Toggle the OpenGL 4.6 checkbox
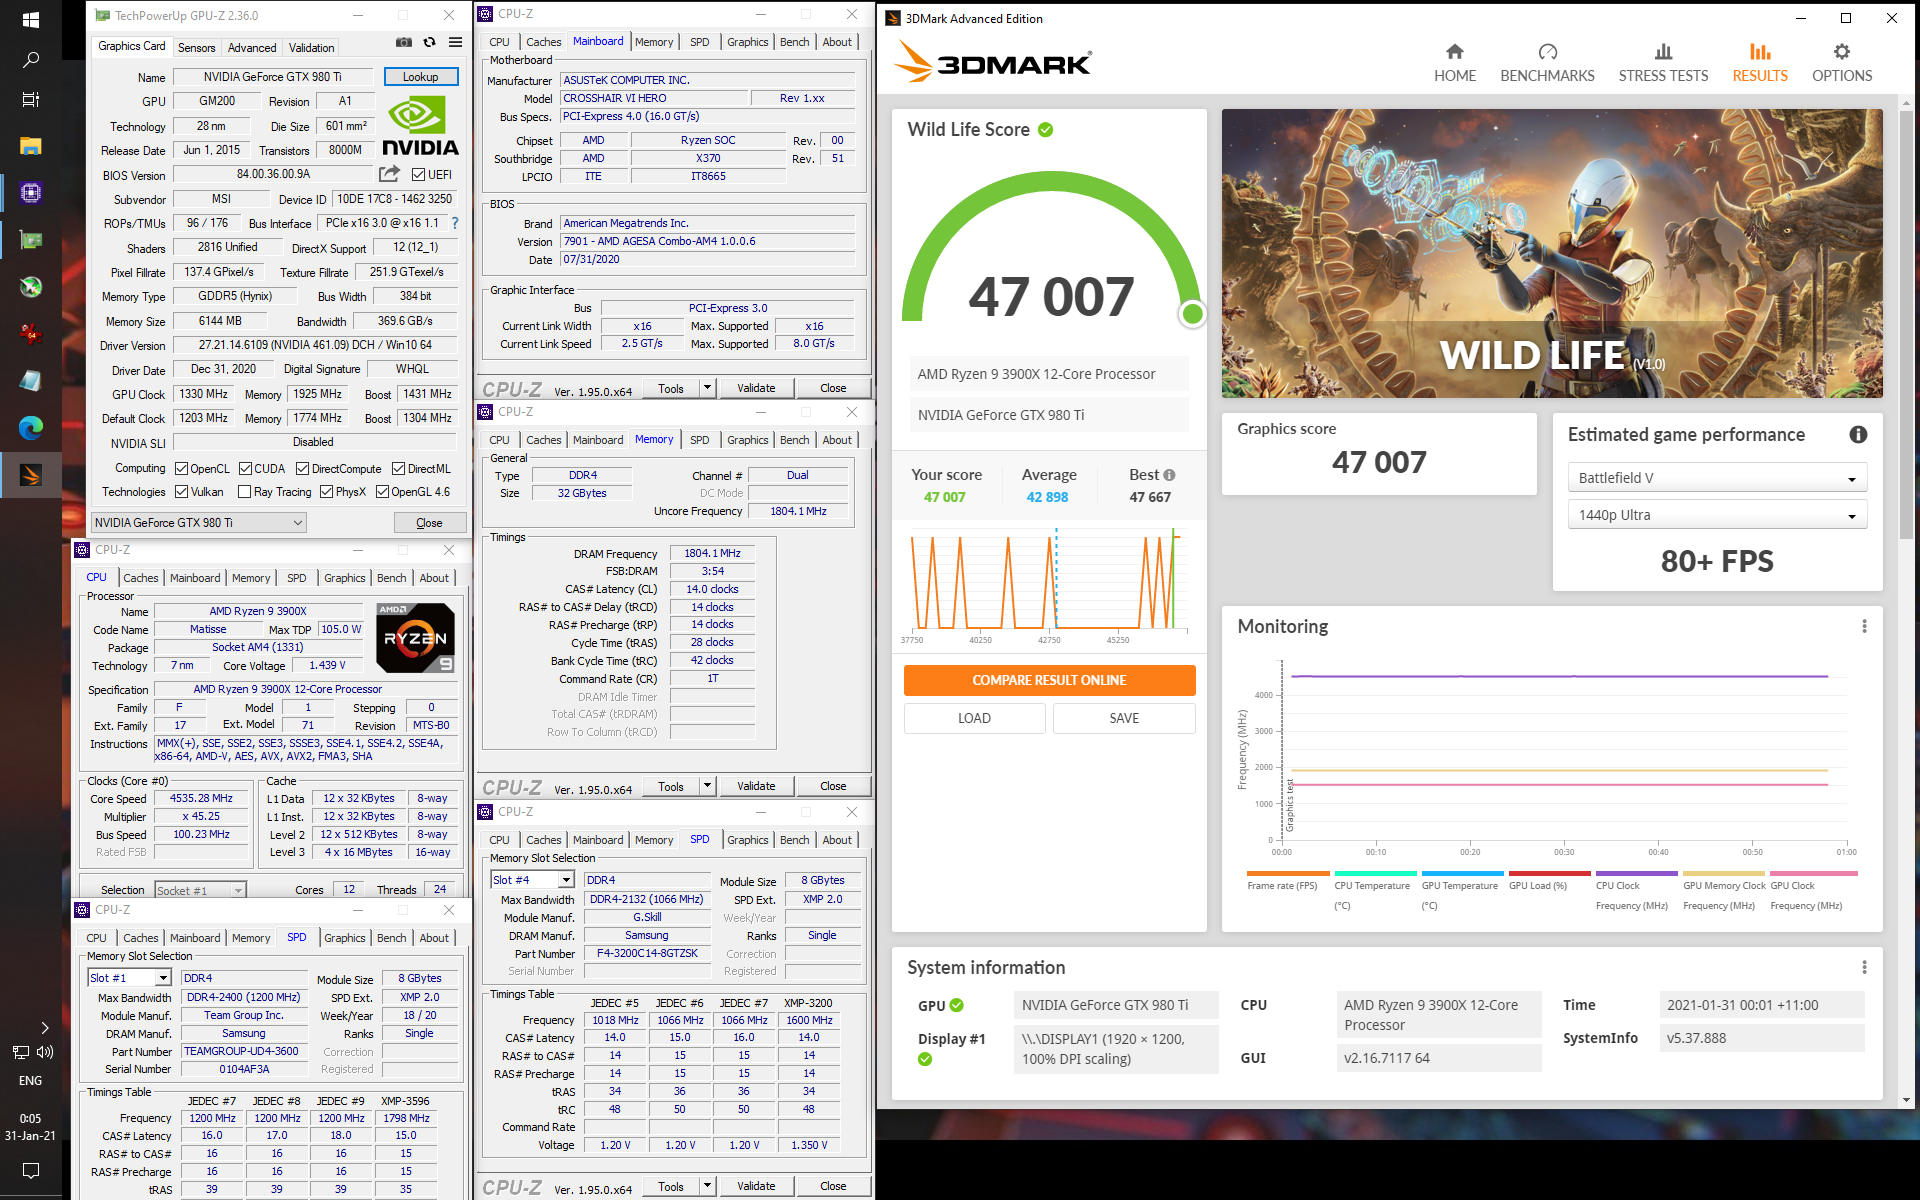This screenshot has width=1920, height=1200. pyautogui.click(x=382, y=492)
